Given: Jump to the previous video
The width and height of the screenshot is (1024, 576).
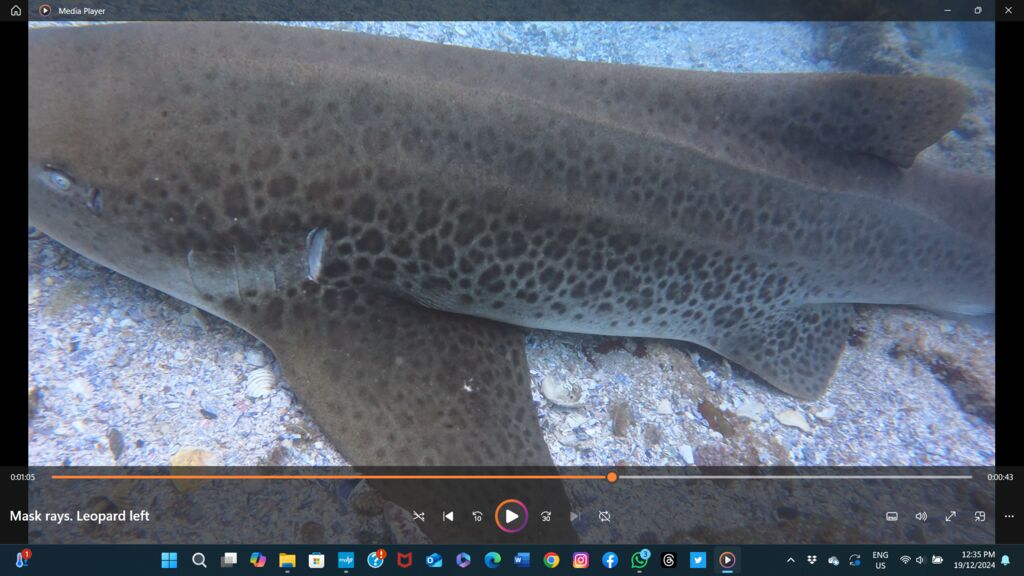Looking at the screenshot, I should (448, 517).
